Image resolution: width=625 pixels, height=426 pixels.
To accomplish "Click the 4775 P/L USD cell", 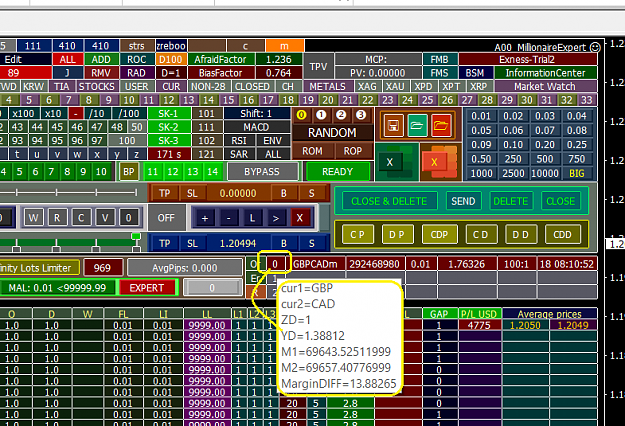I will pyautogui.click(x=479, y=325).
